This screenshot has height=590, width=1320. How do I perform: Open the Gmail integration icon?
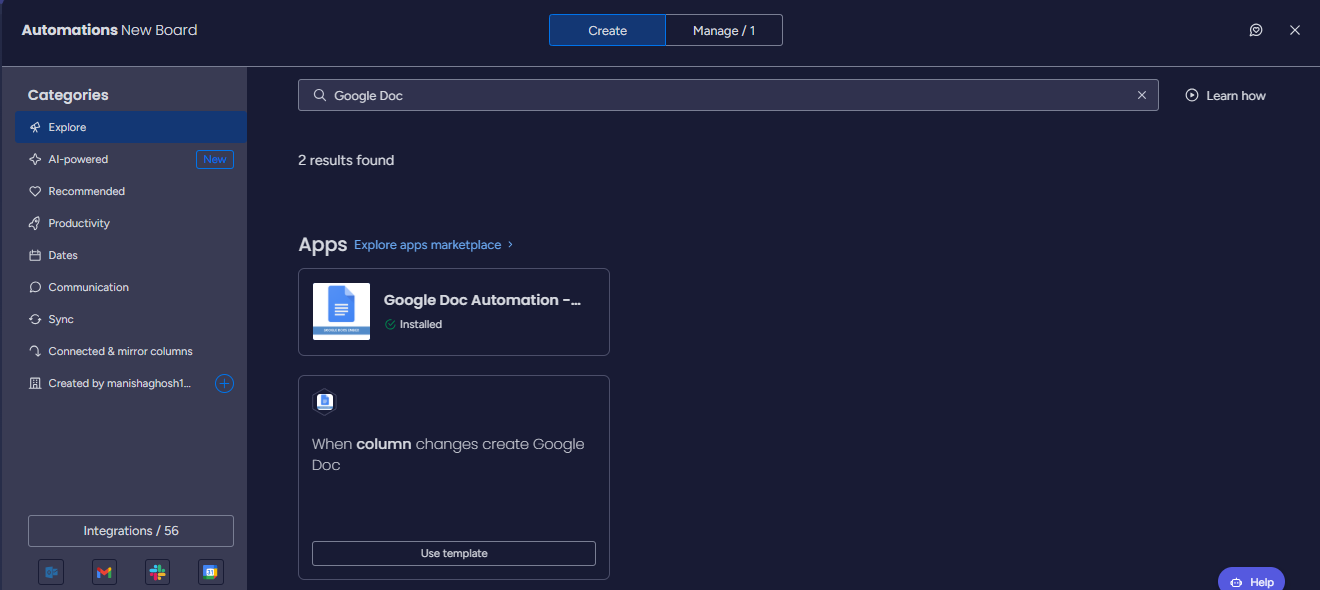point(104,572)
